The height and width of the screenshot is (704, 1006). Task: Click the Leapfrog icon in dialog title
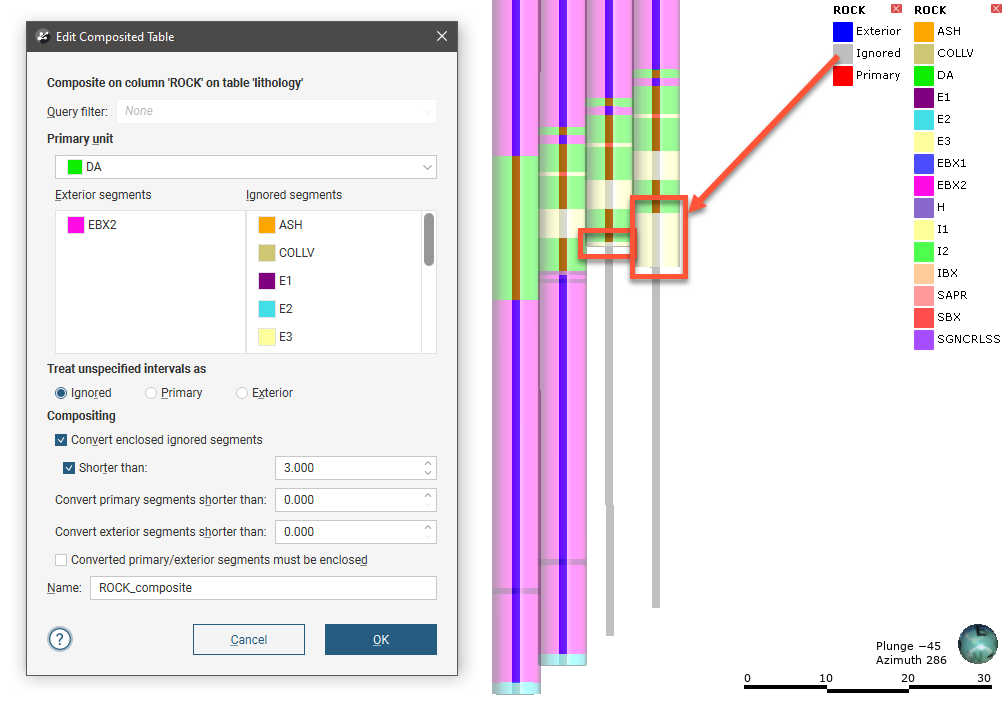click(x=42, y=37)
